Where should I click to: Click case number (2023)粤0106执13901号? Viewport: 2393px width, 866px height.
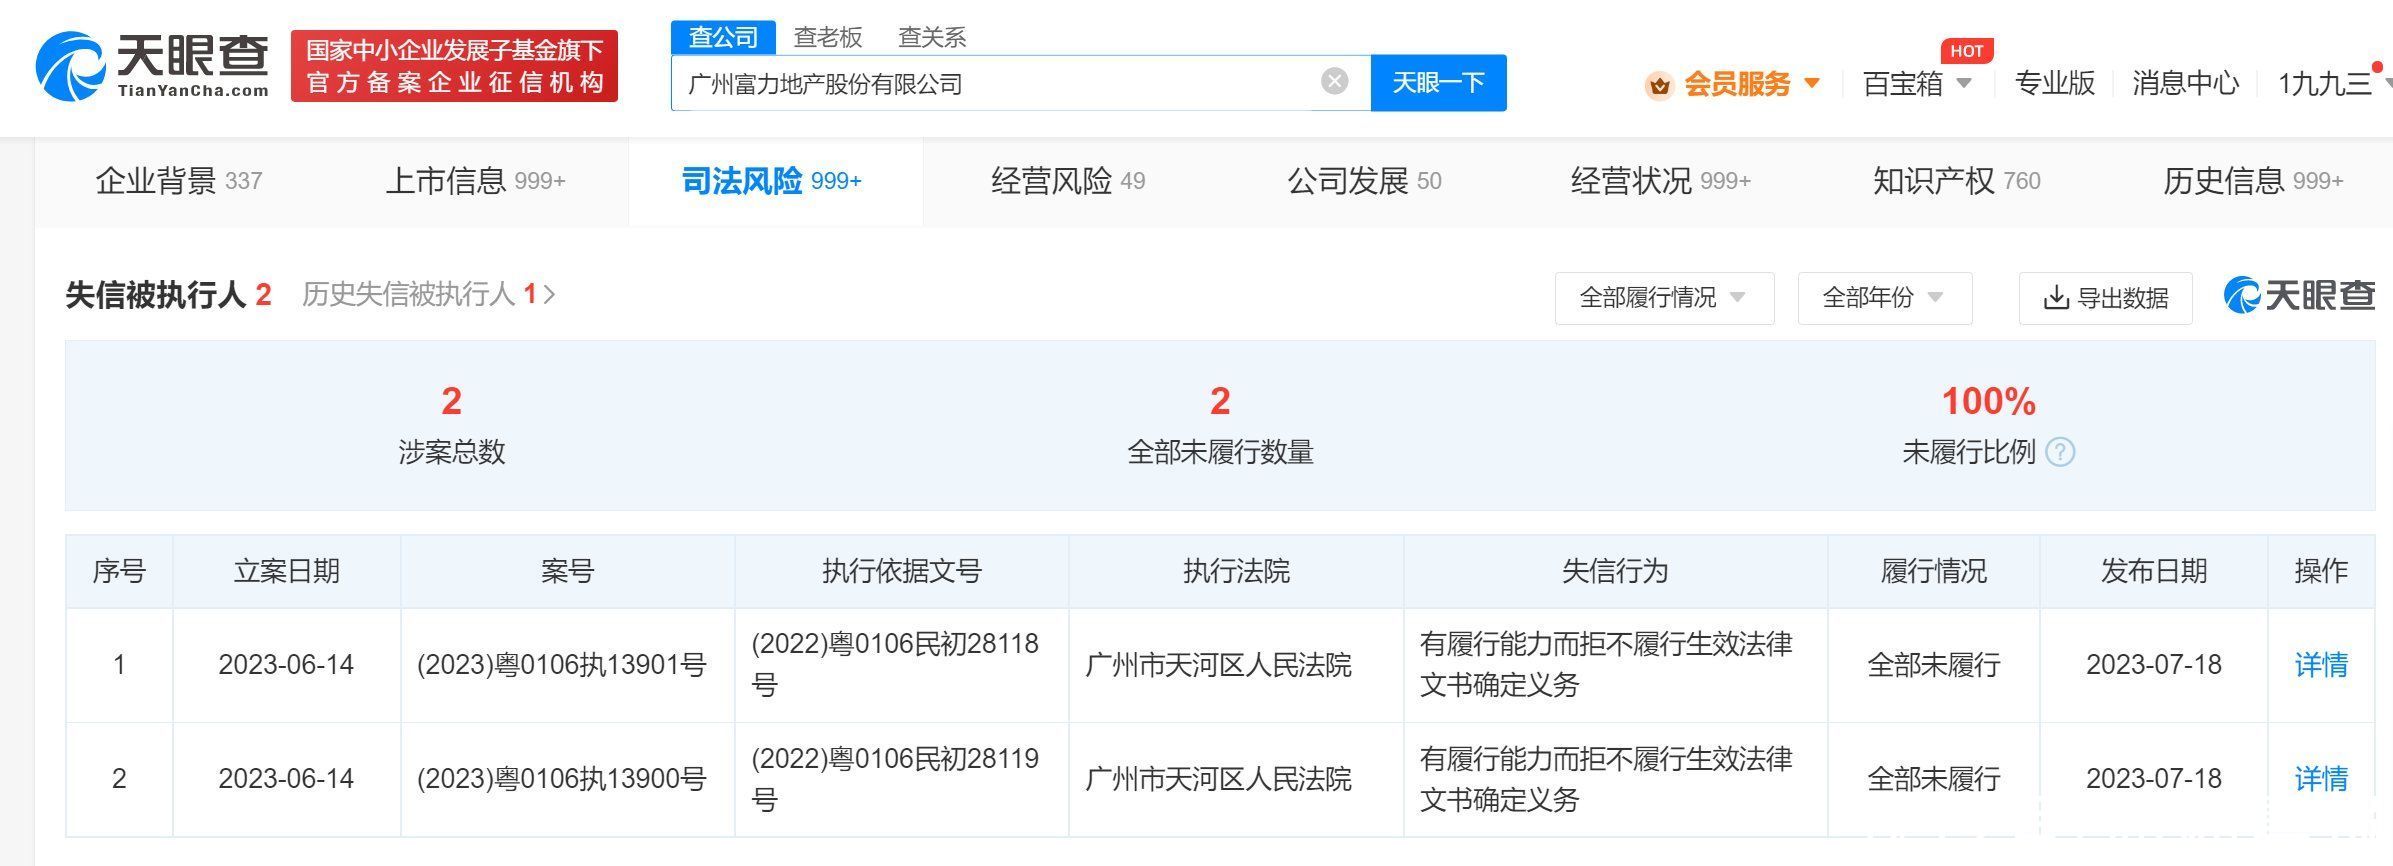(562, 665)
